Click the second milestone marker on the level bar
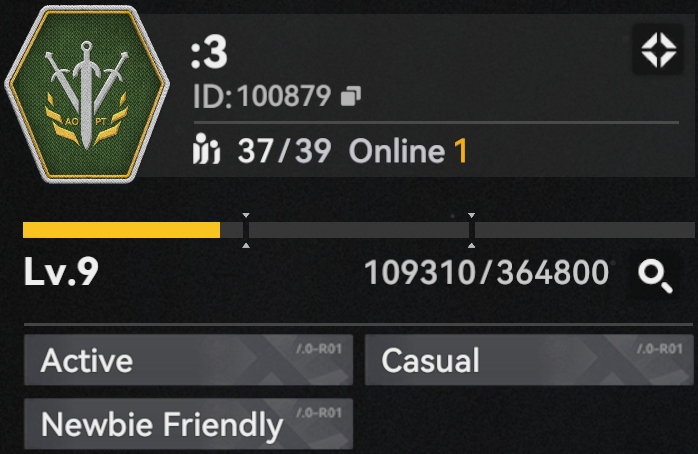Screen dimensions: 698x454 471,230
